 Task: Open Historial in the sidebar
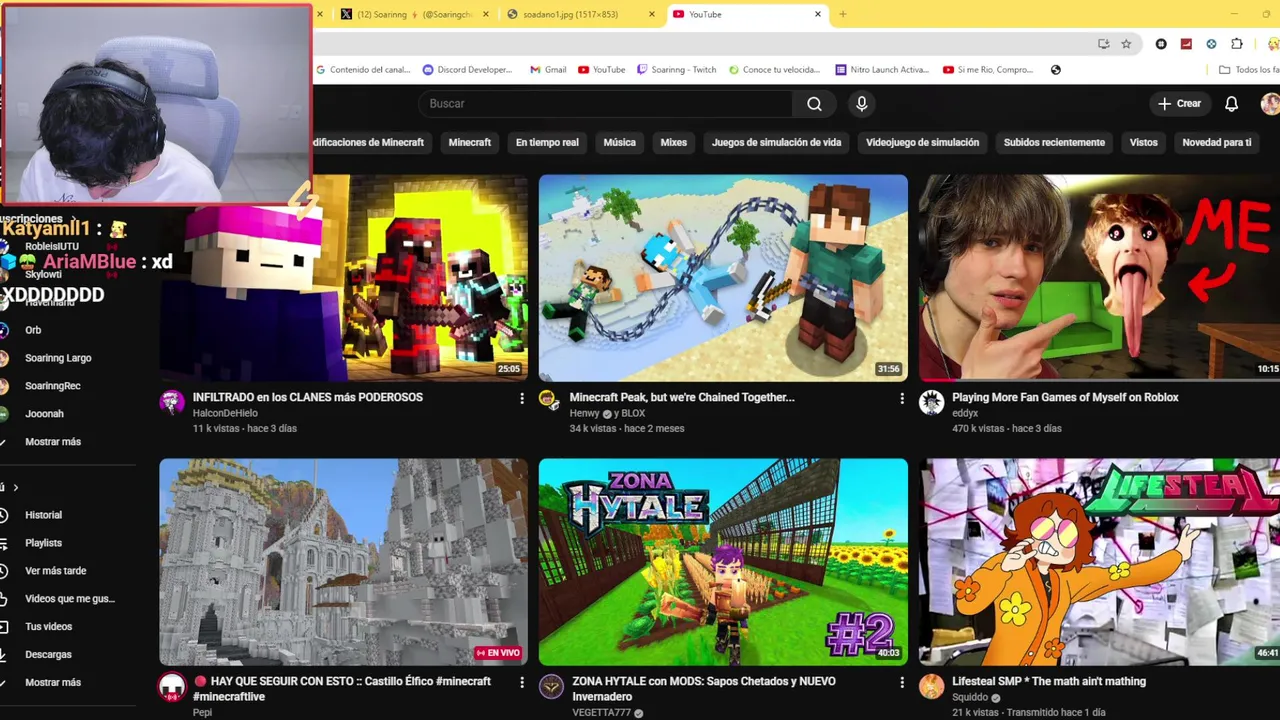[x=43, y=515]
